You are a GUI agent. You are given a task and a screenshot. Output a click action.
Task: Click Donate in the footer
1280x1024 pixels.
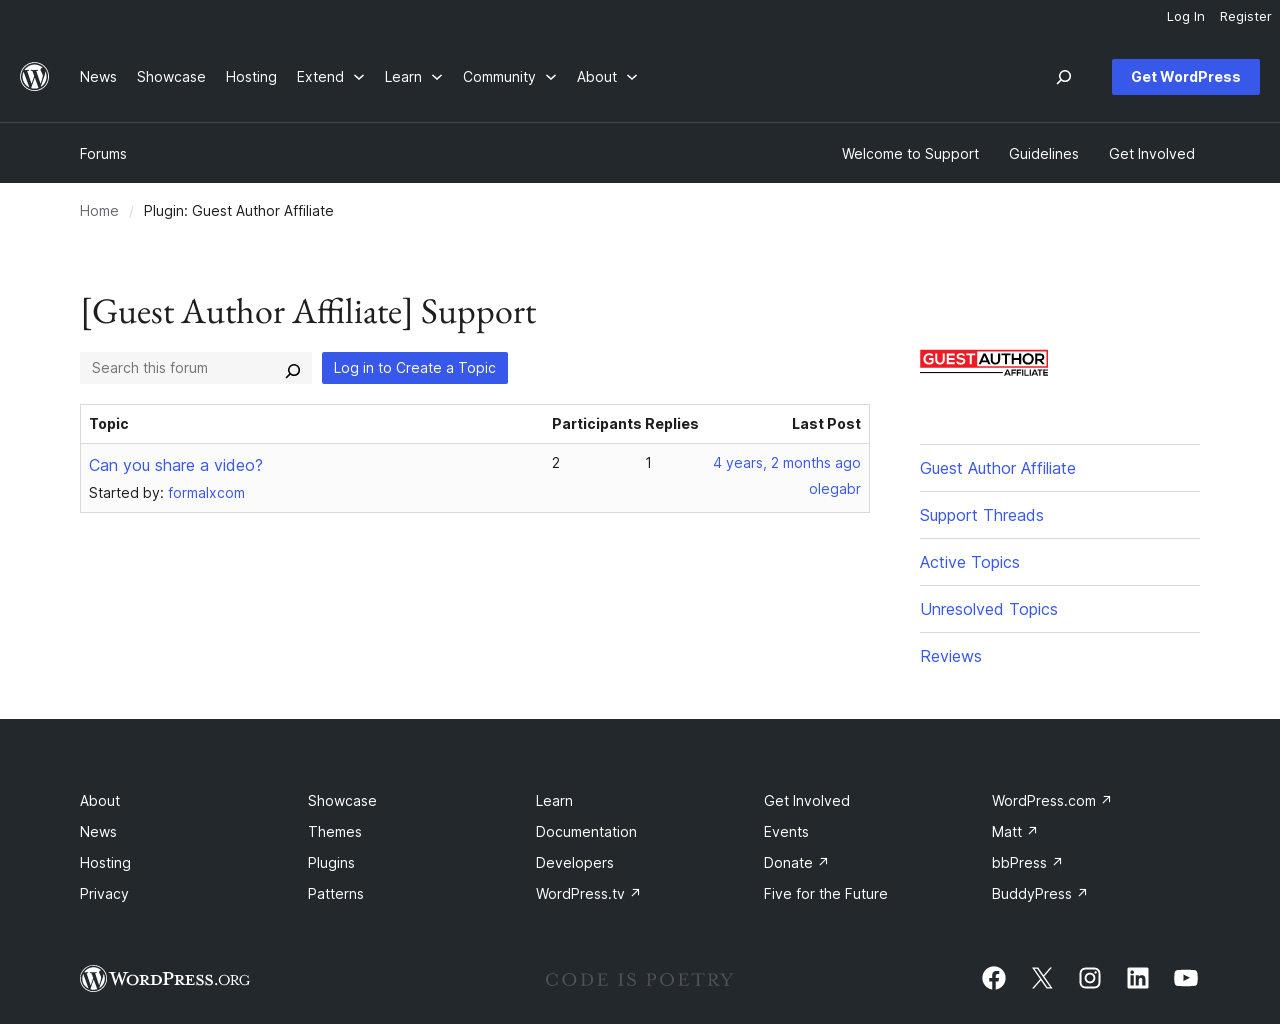pyautogui.click(x=796, y=863)
